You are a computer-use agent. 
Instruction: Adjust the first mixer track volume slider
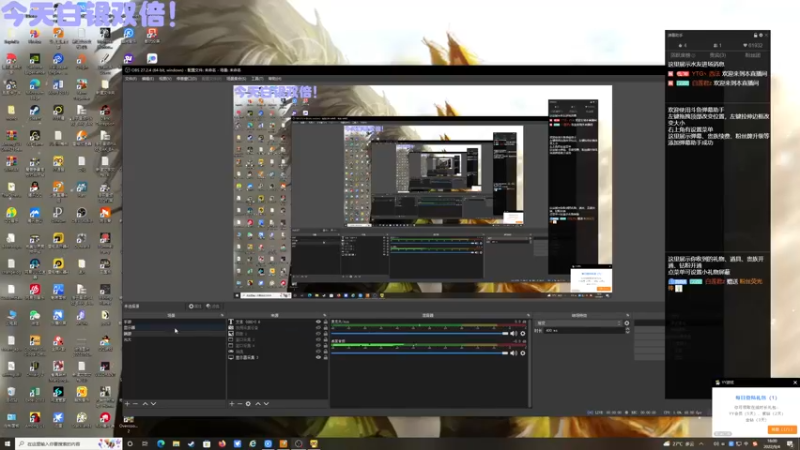point(420,334)
